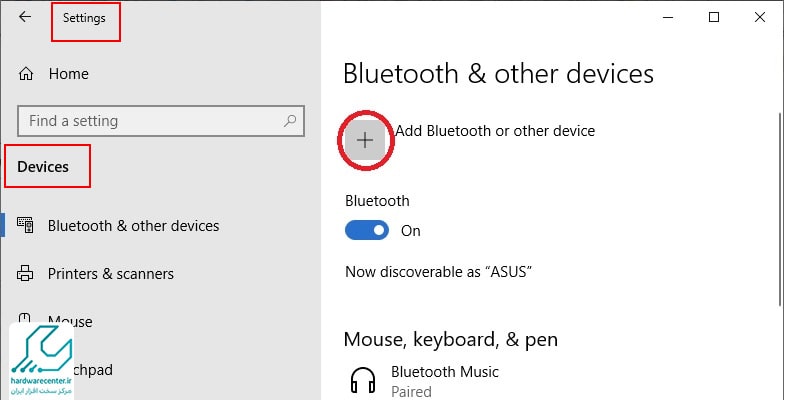Screen dimensions: 800x400
Task: Click the Home house icon
Action: 26,74
